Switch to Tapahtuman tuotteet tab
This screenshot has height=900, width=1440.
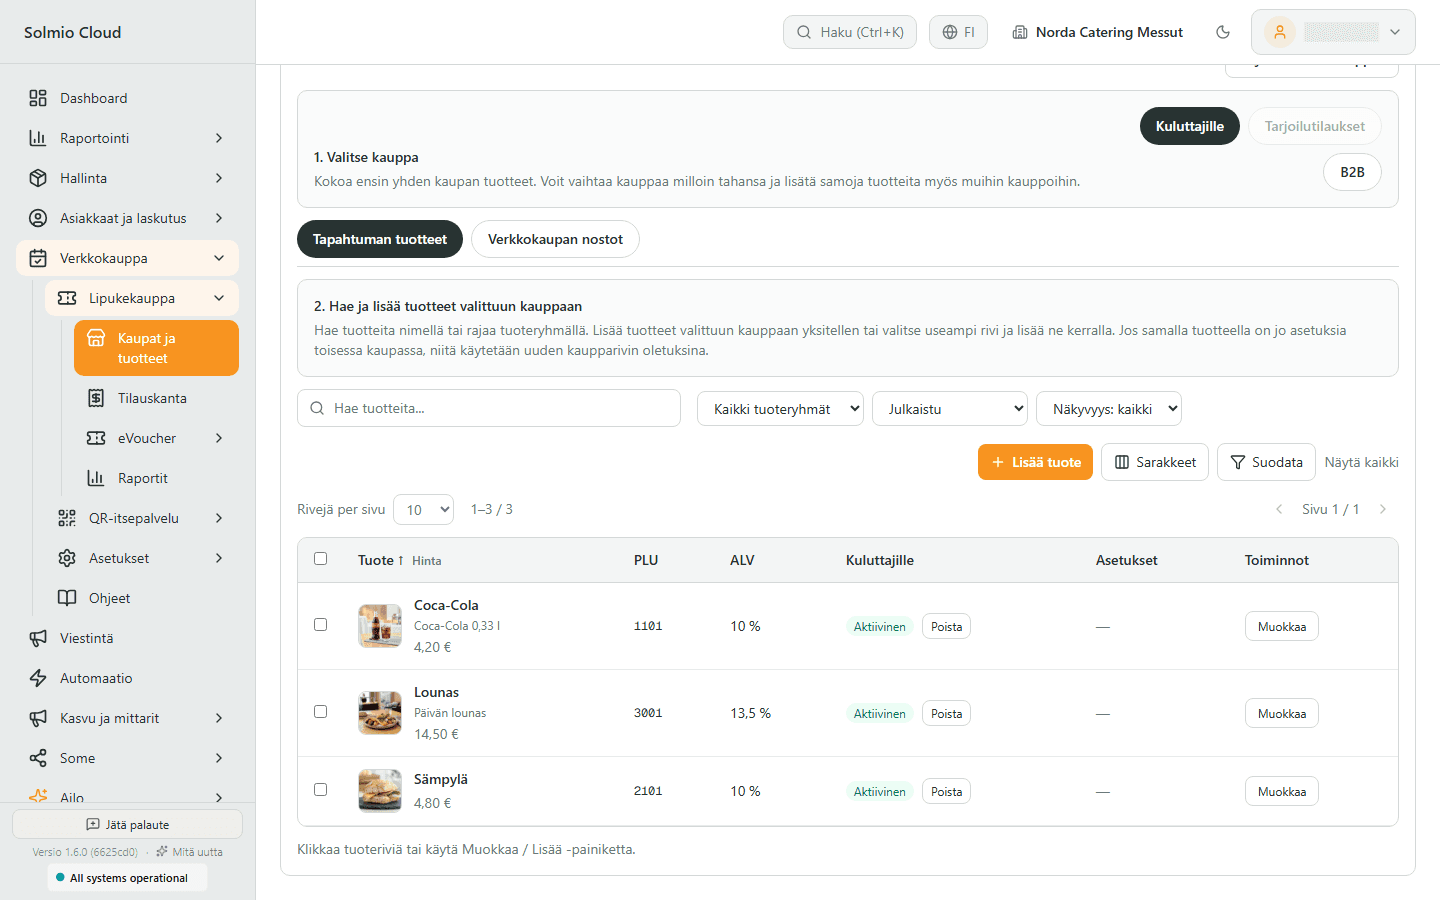[x=380, y=239]
